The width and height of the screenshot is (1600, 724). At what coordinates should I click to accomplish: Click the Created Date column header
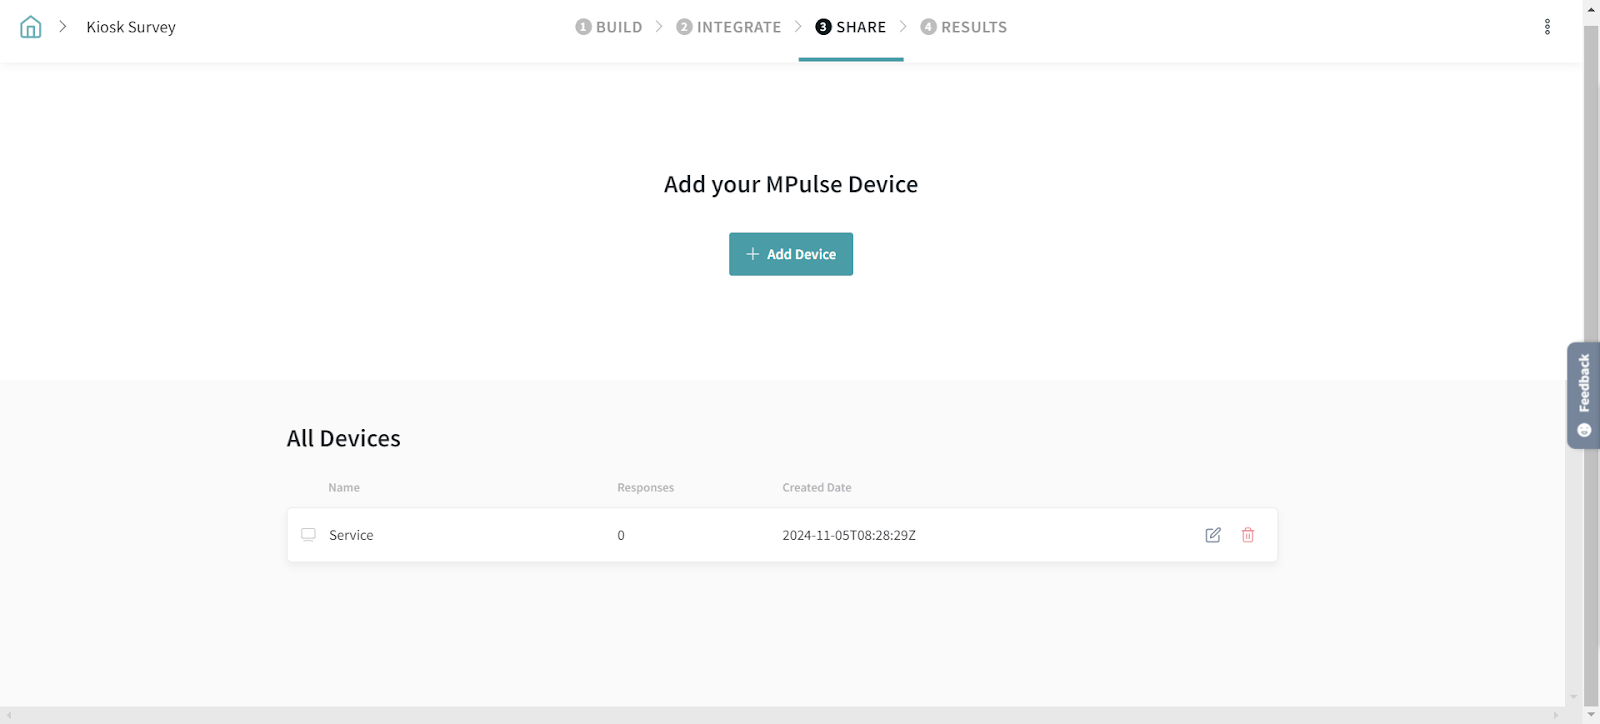point(816,488)
